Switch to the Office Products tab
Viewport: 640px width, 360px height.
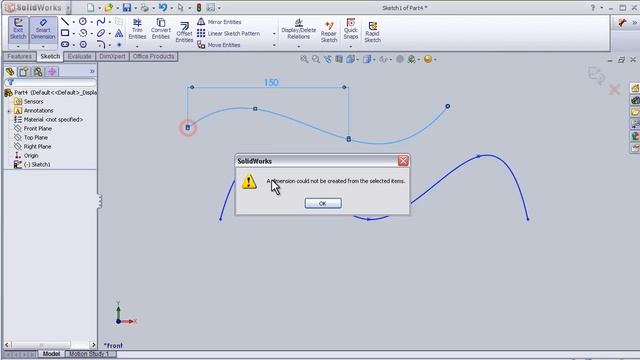(x=153, y=56)
